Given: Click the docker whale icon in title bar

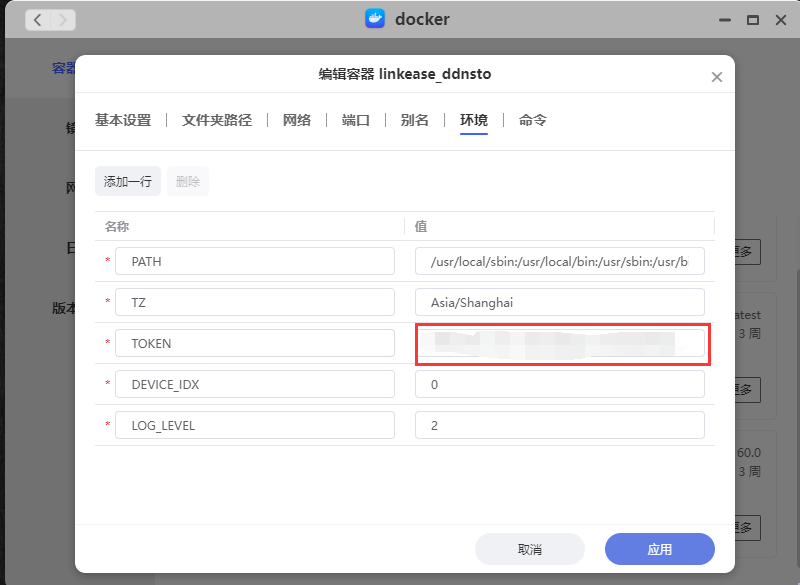Looking at the screenshot, I should click(375, 19).
